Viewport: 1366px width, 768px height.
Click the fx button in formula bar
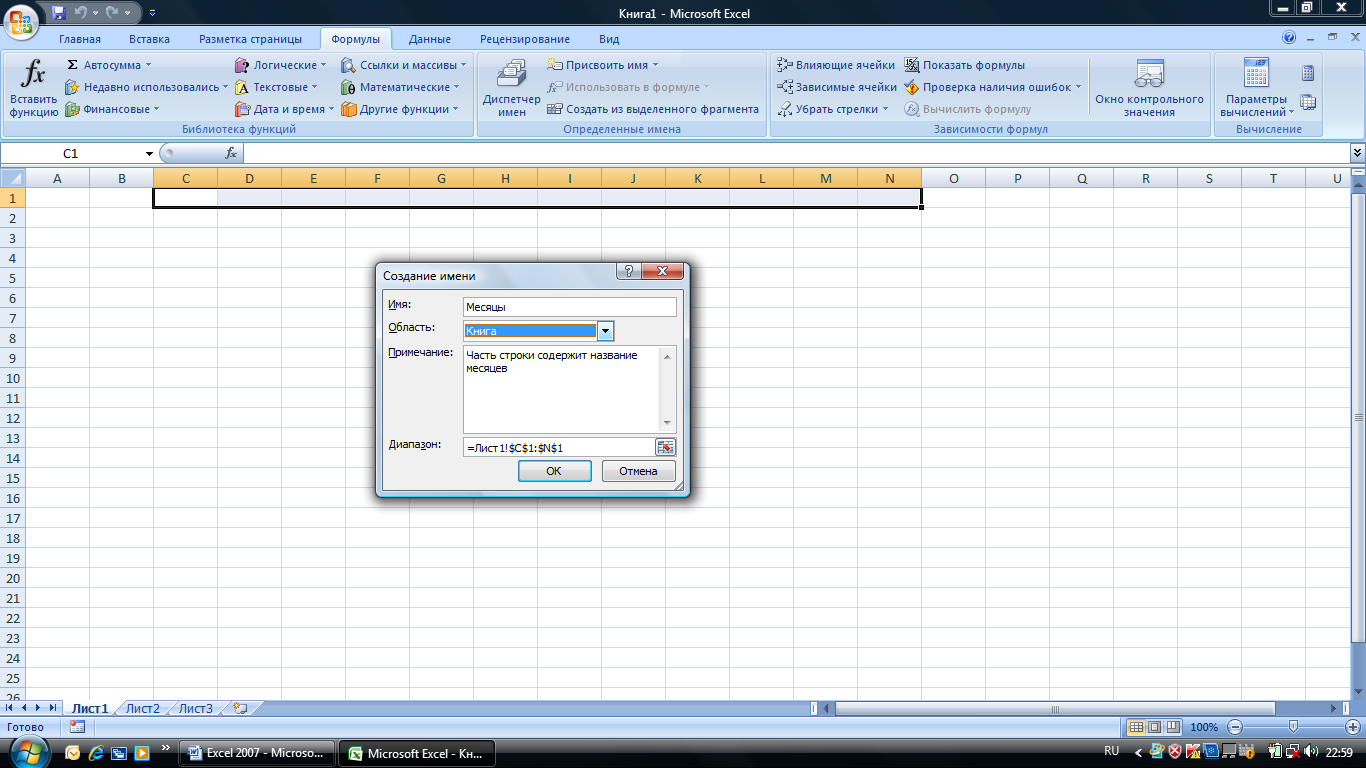231,153
